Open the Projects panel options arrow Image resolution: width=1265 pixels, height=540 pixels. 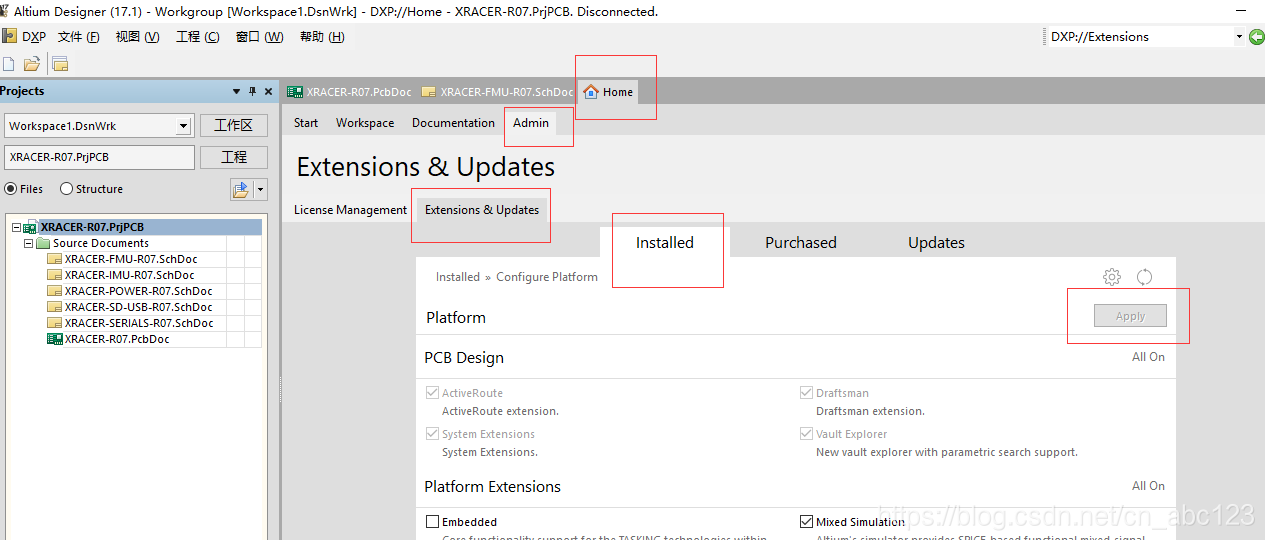click(236, 91)
